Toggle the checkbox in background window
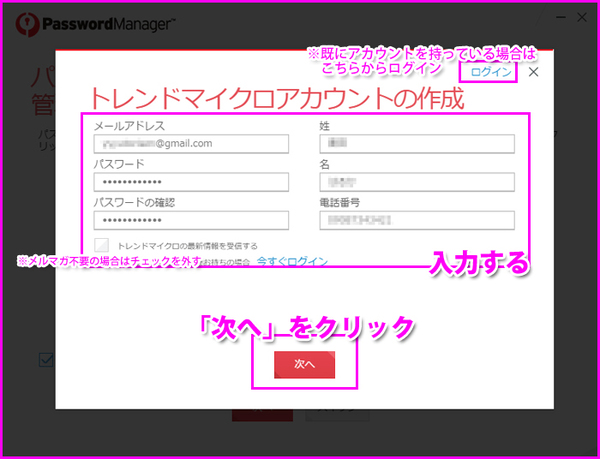 (x=47, y=360)
